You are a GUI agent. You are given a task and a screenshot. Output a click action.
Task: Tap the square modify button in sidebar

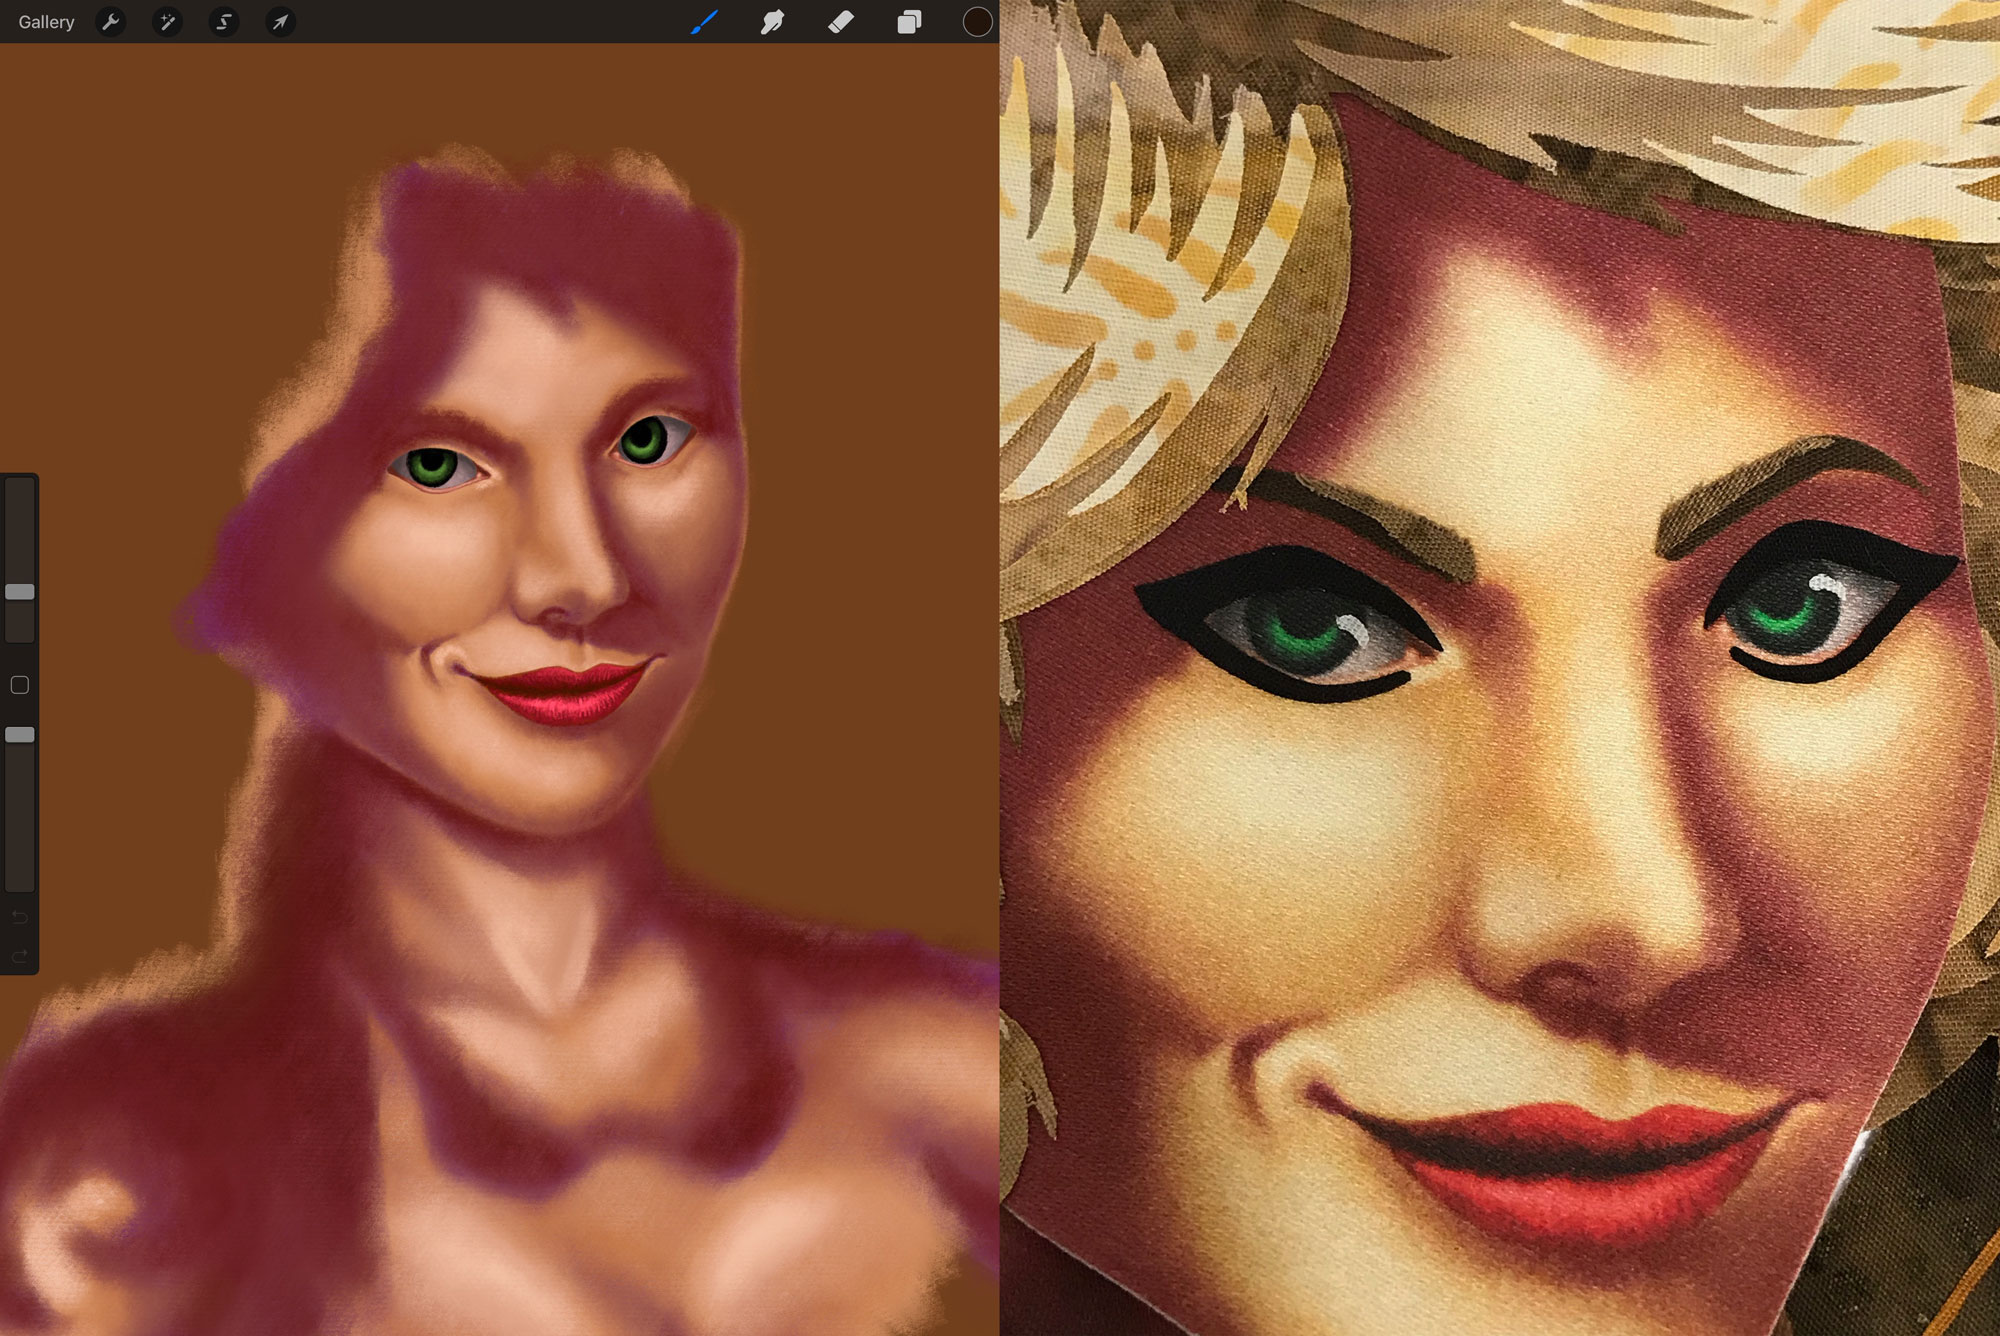20,685
